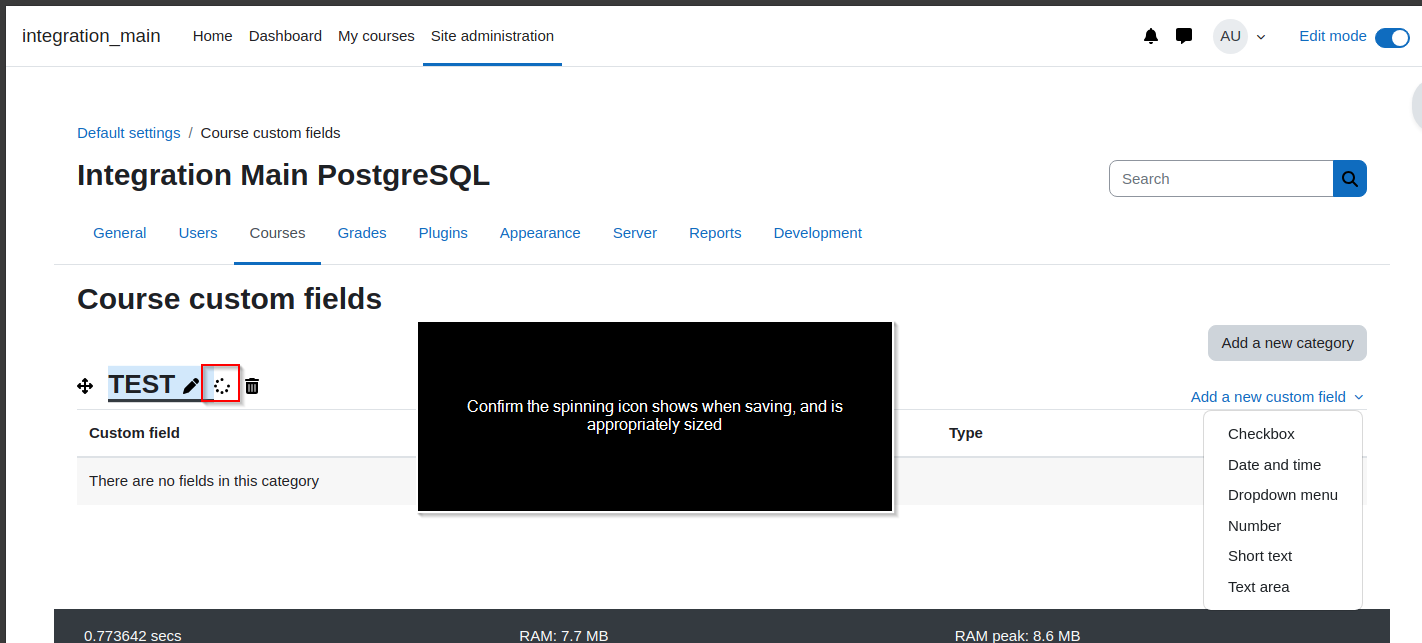The image size is (1422, 643).
Task: Switch to the Reports tab
Action: (x=715, y=233)
